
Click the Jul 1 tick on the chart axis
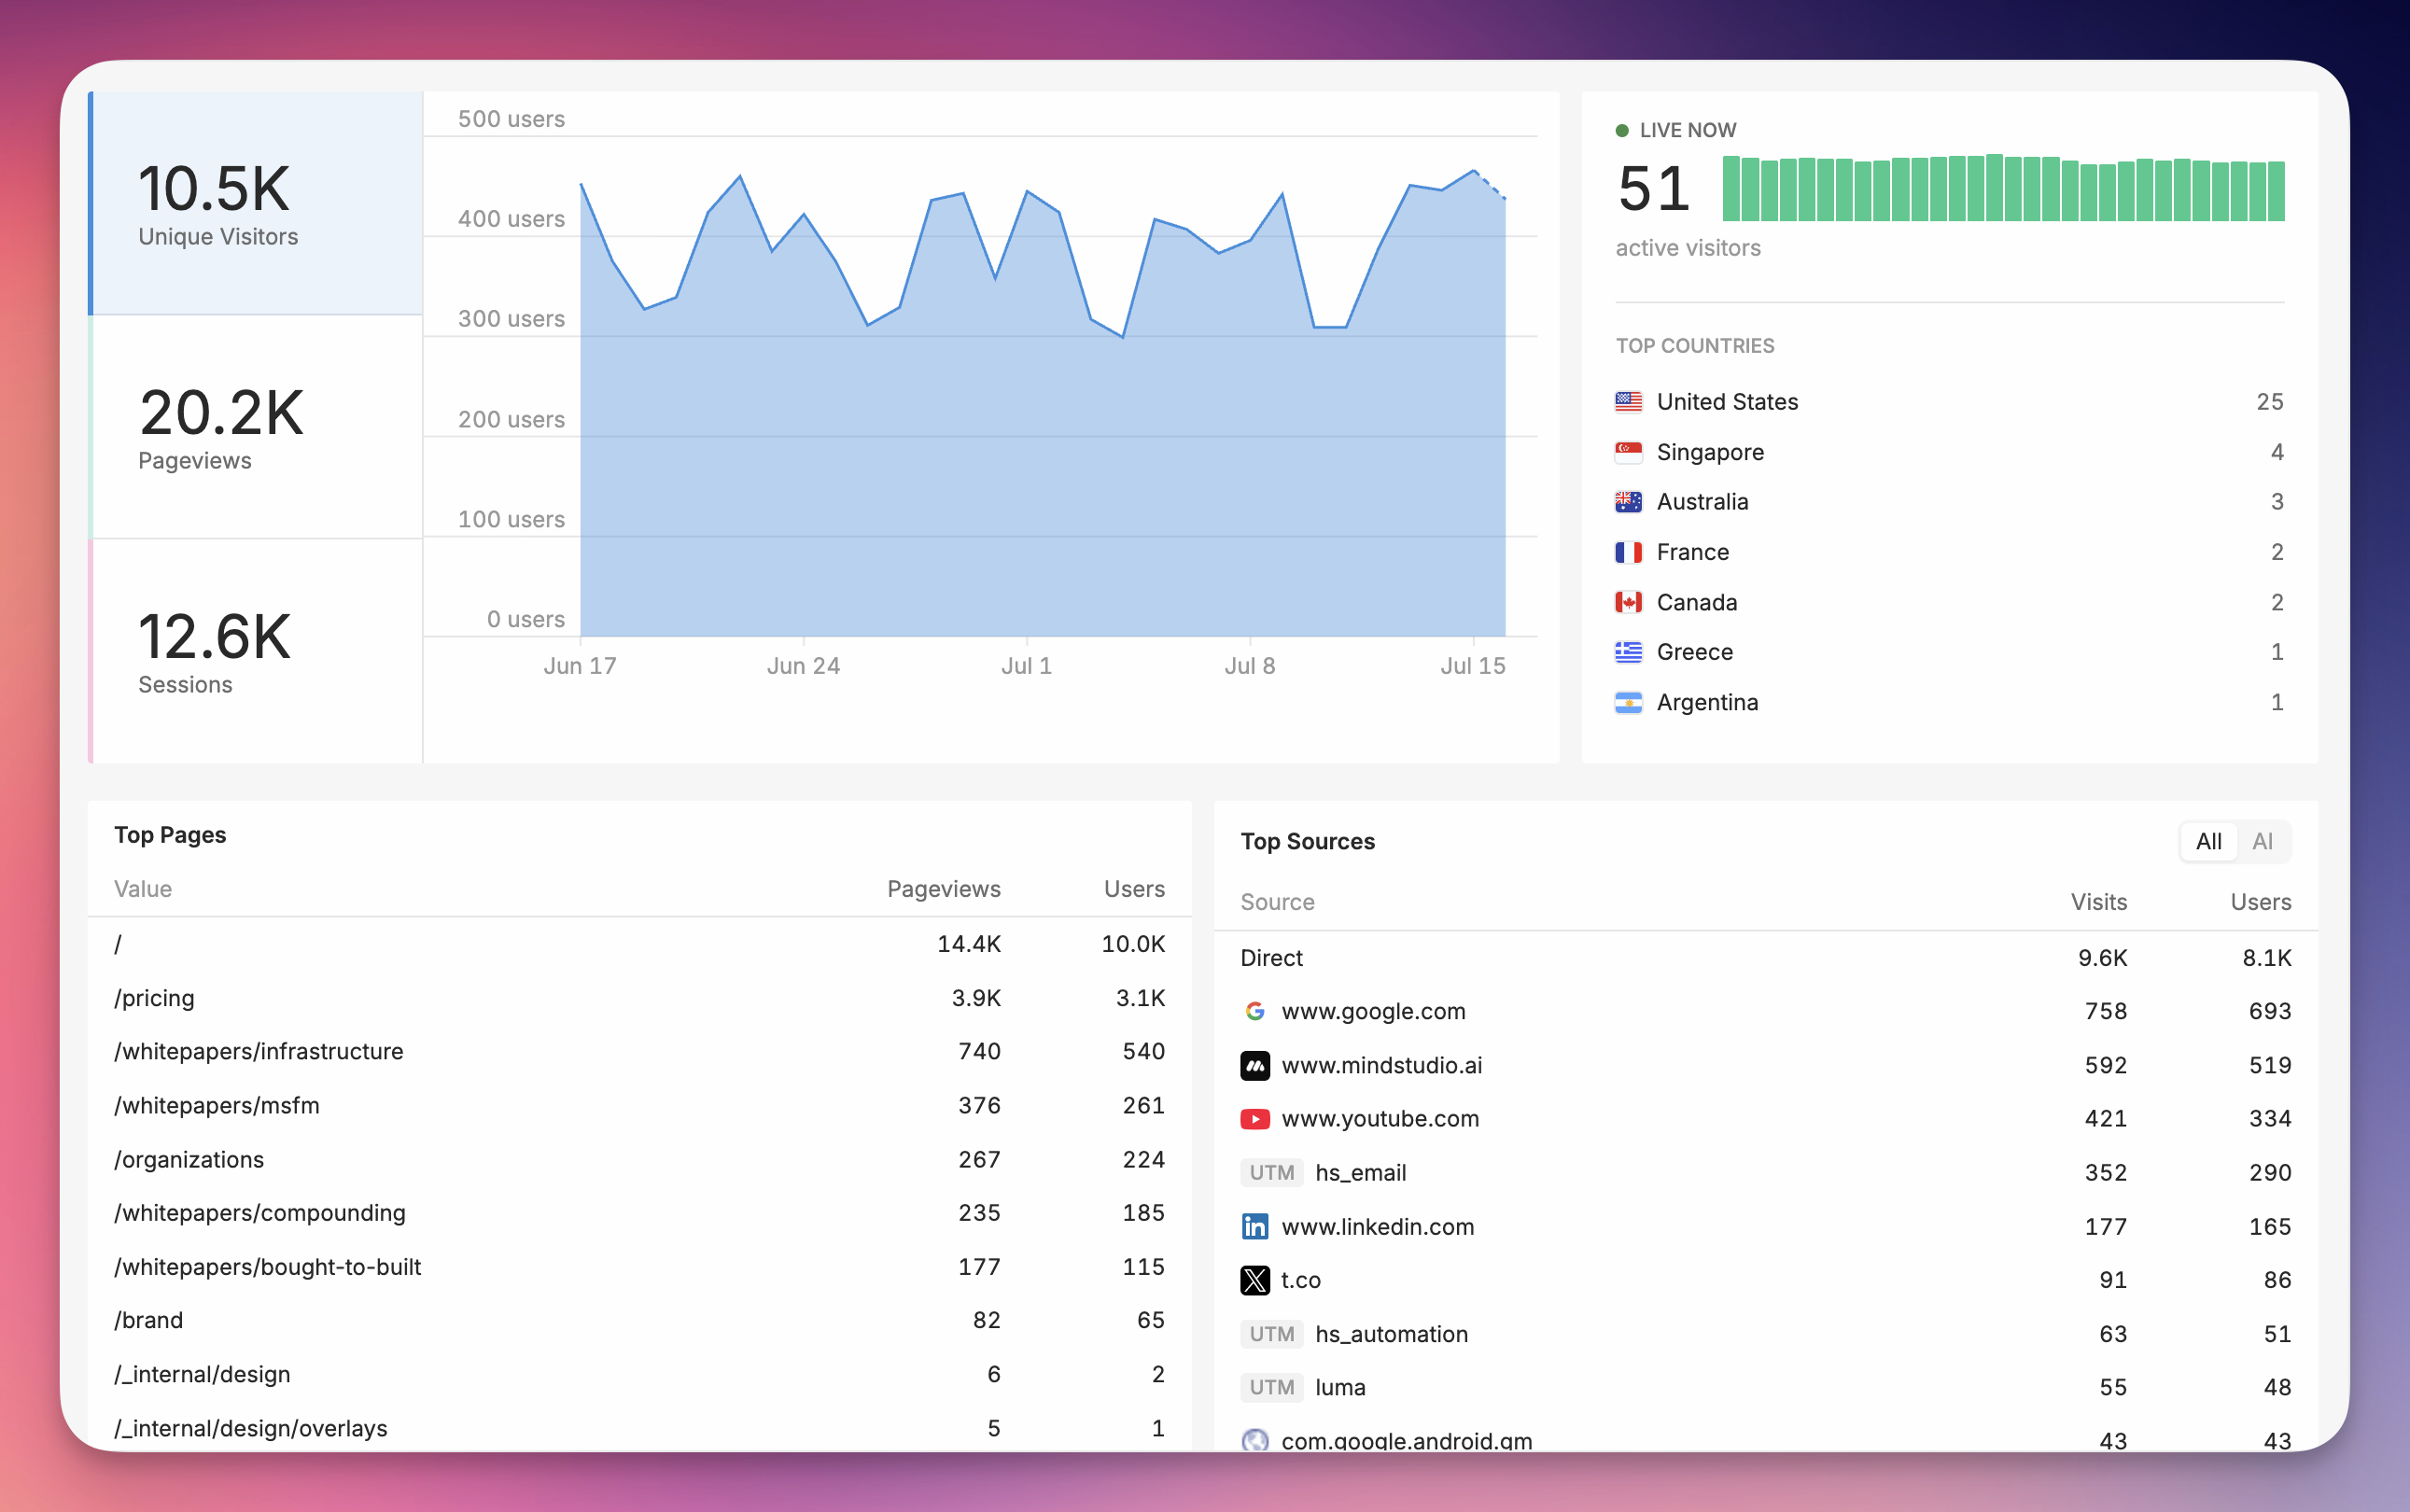1026,666
